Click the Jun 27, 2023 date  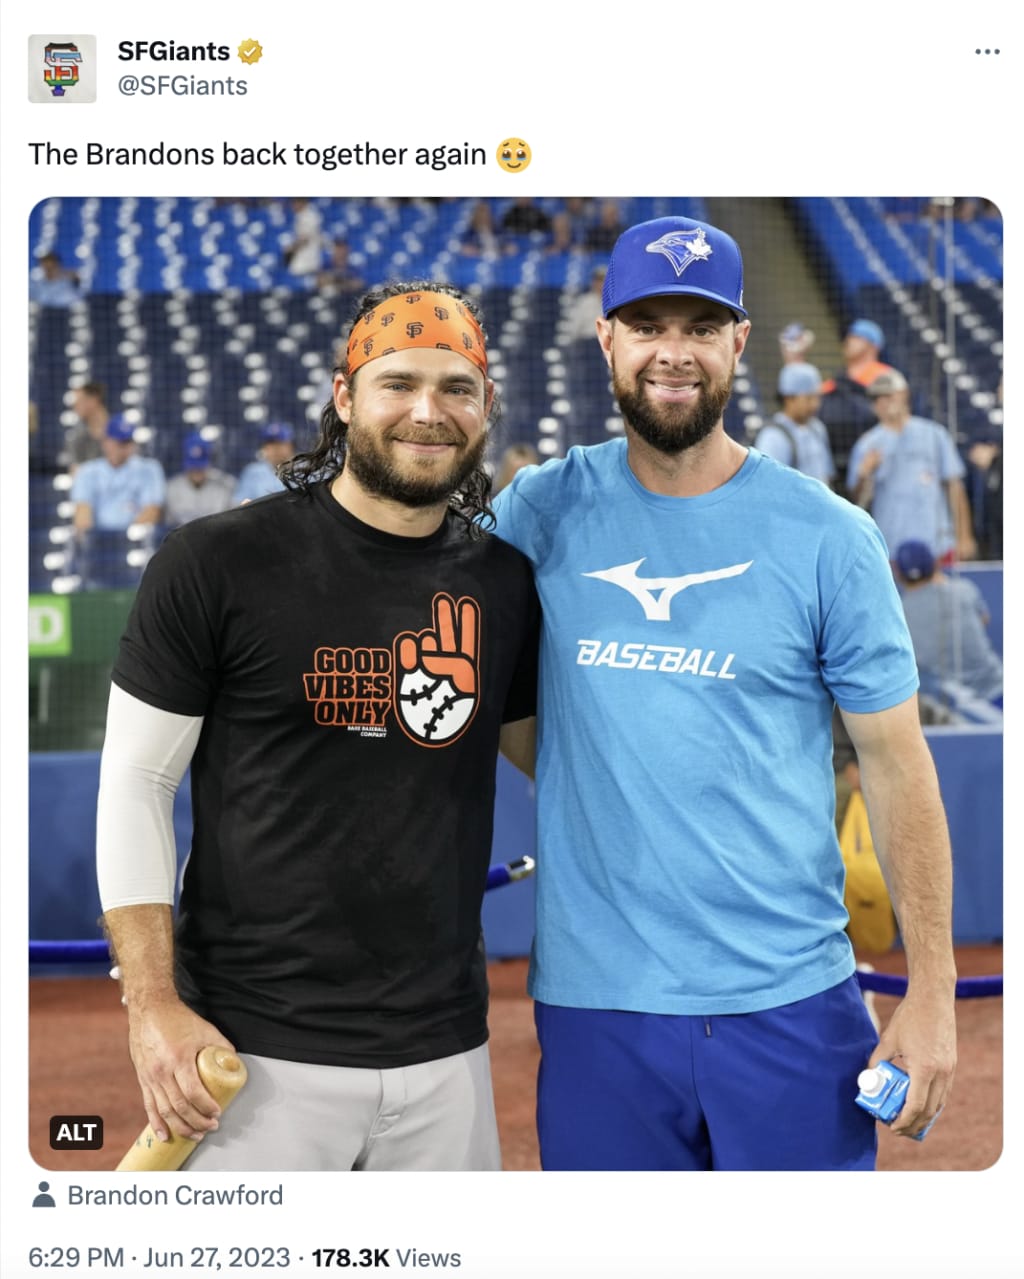click(216, 1257)
